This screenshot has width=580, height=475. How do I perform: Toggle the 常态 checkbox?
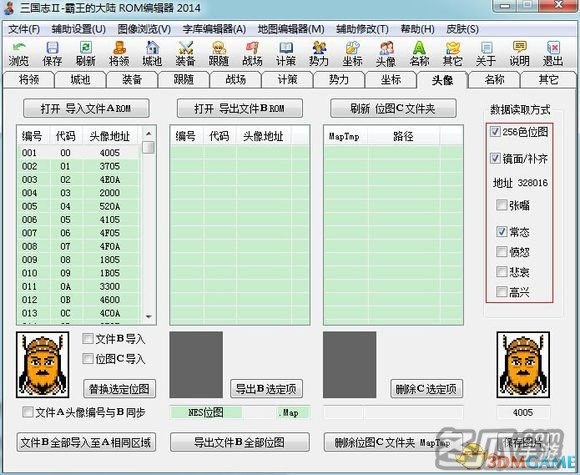click(x=502, y=232)
